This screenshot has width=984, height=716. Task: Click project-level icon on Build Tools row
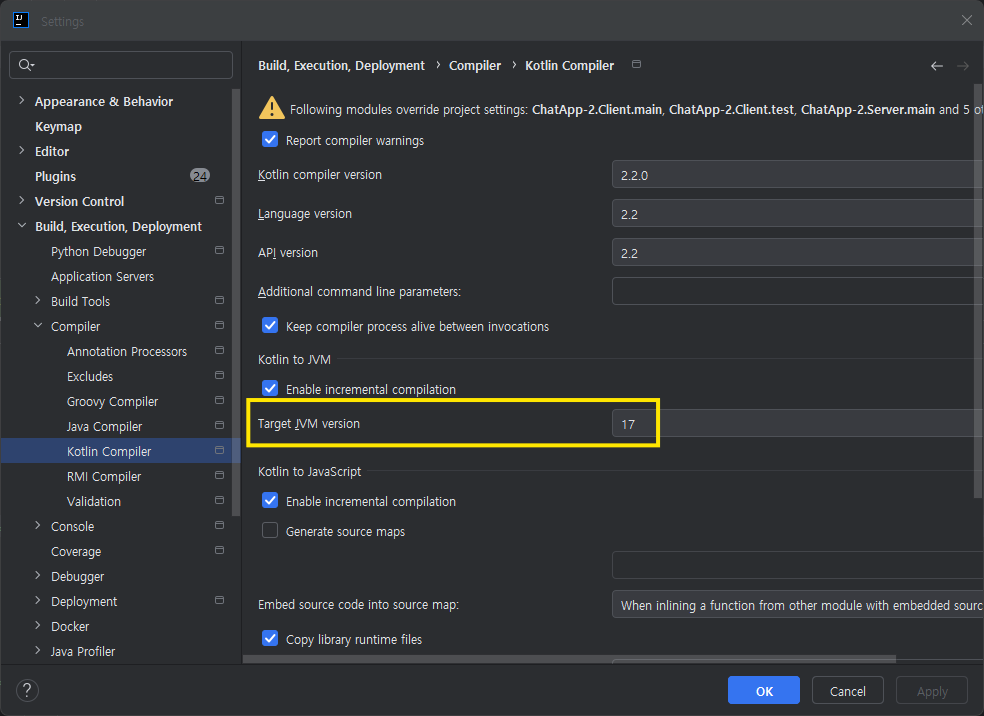(219, 300)
